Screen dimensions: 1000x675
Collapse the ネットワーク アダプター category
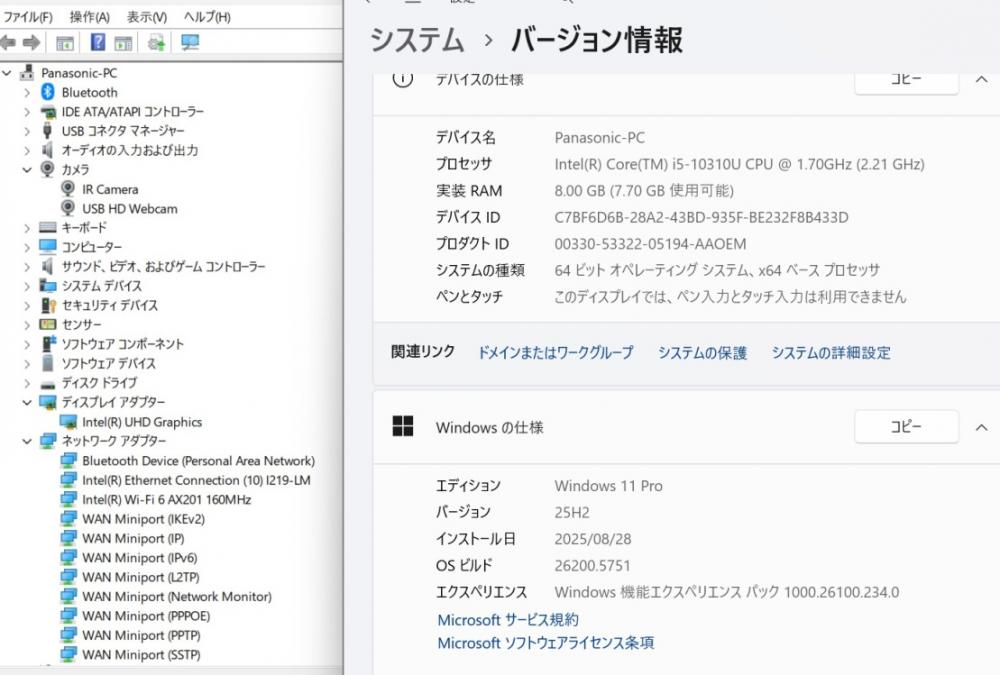pos(27,441)
